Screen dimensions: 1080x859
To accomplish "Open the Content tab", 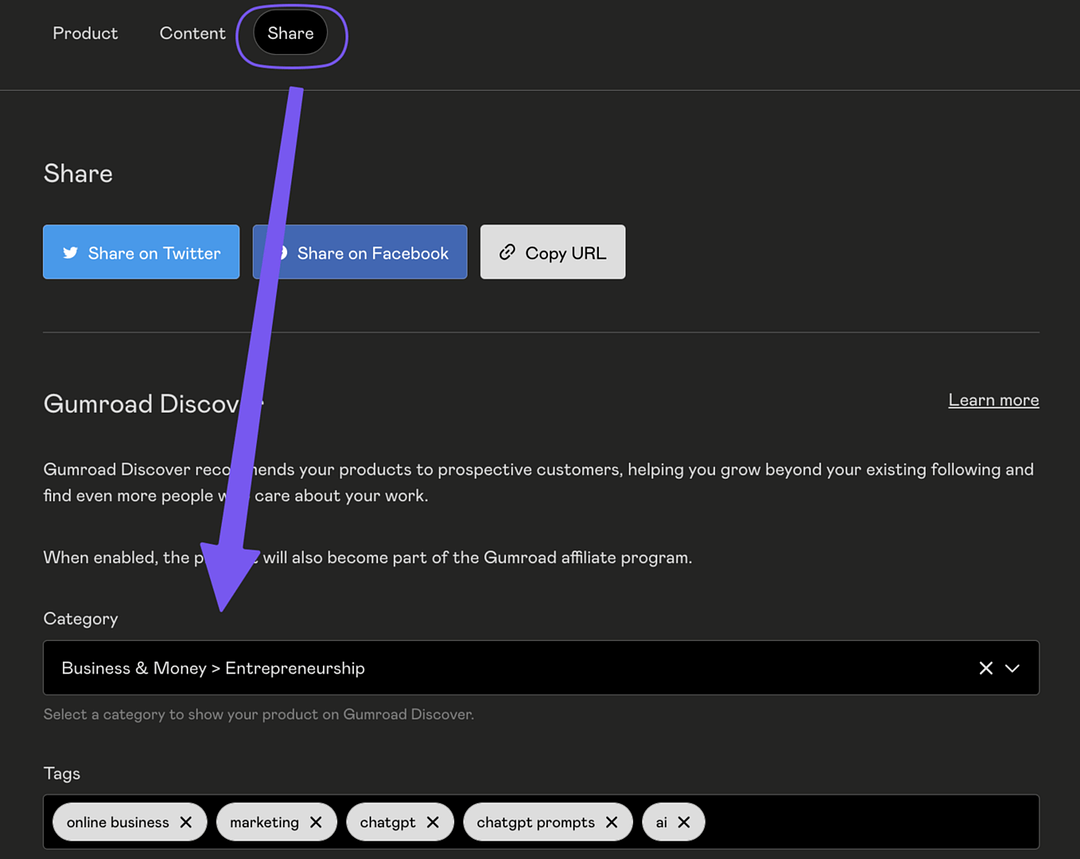I will pos(192,33).
